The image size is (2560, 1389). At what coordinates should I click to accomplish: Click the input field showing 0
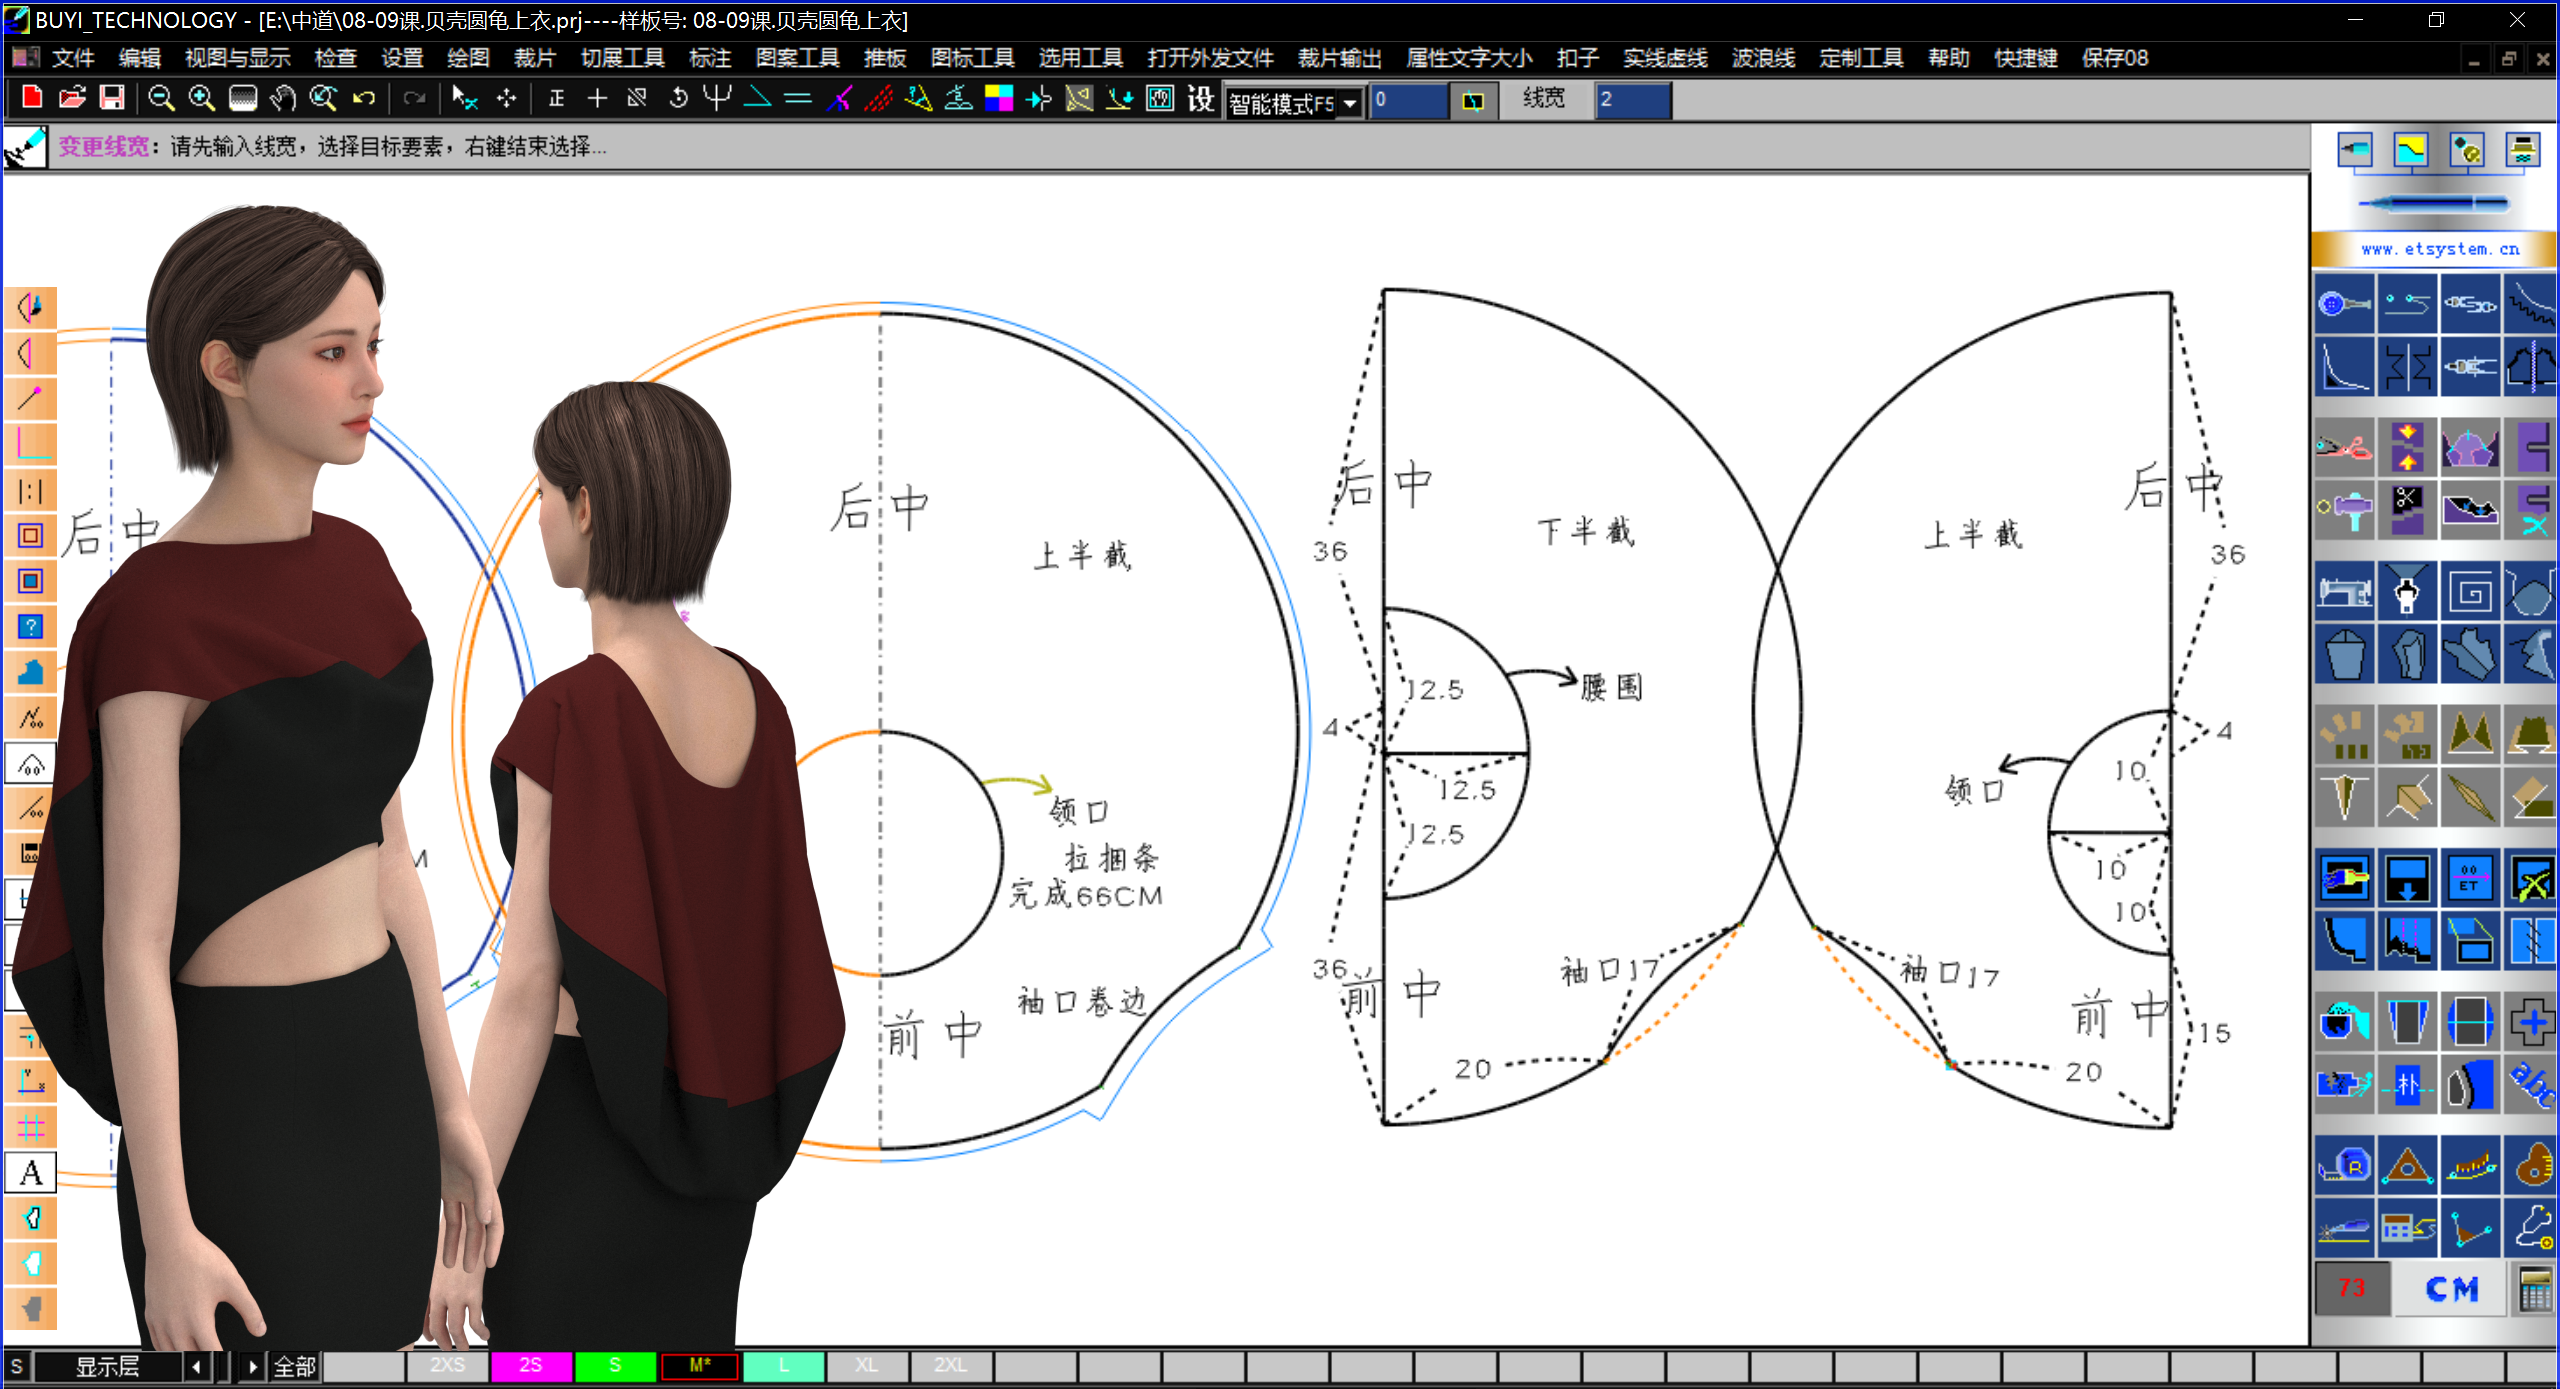[1408, 100]
